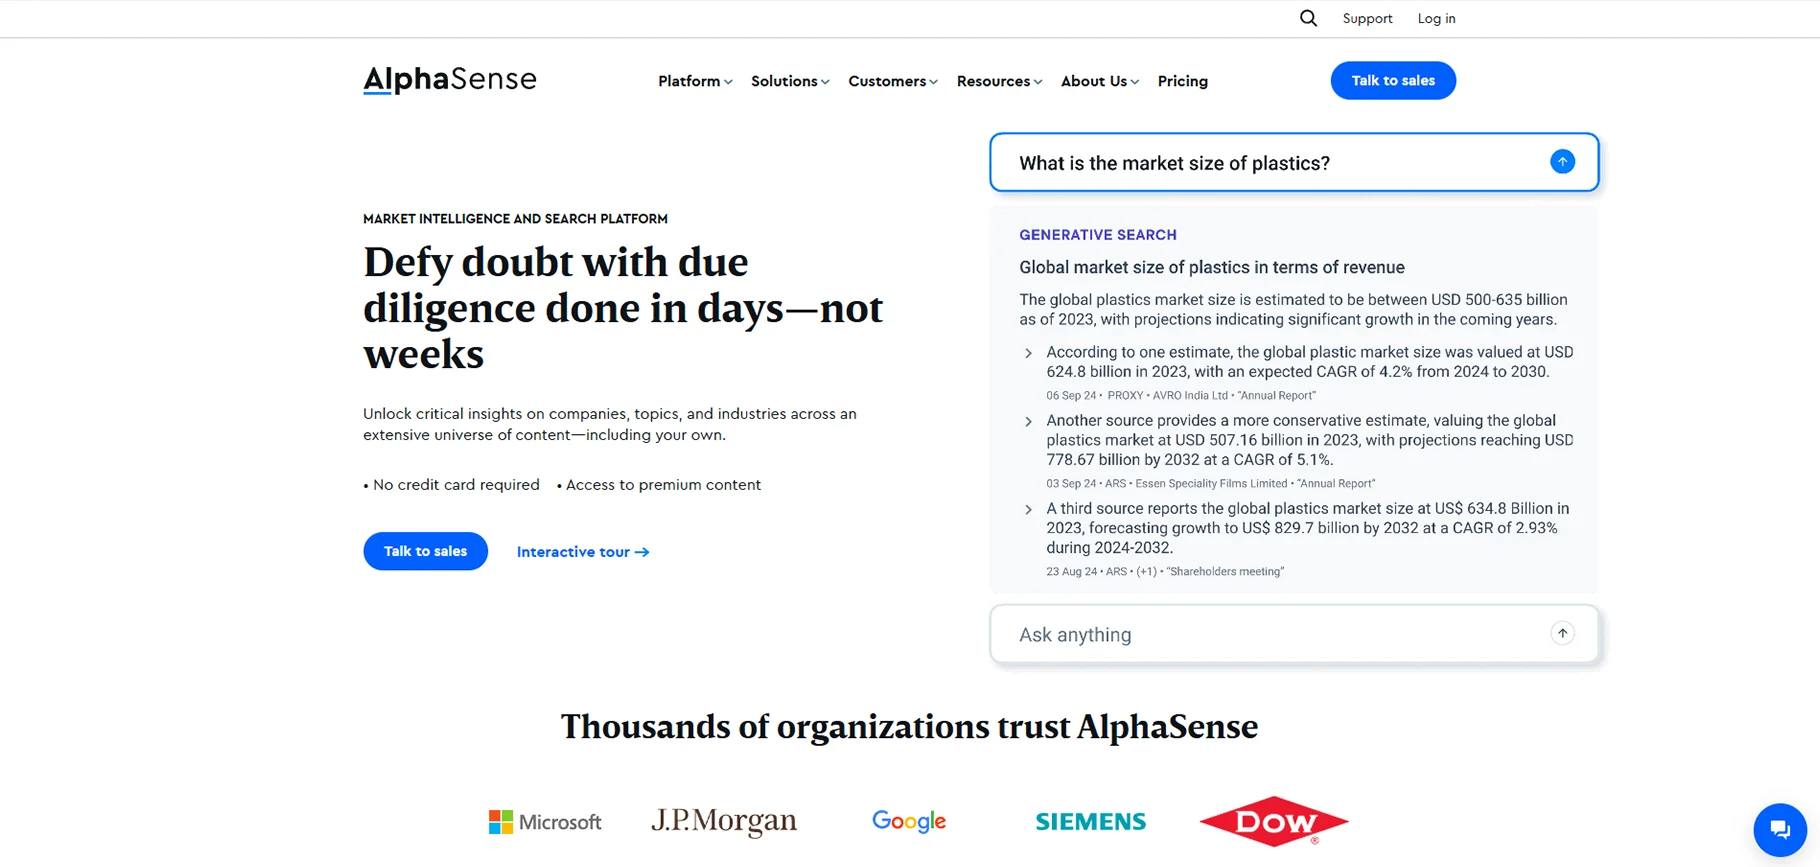Open the Resources dropdown menu

click(x=999, y=81)
